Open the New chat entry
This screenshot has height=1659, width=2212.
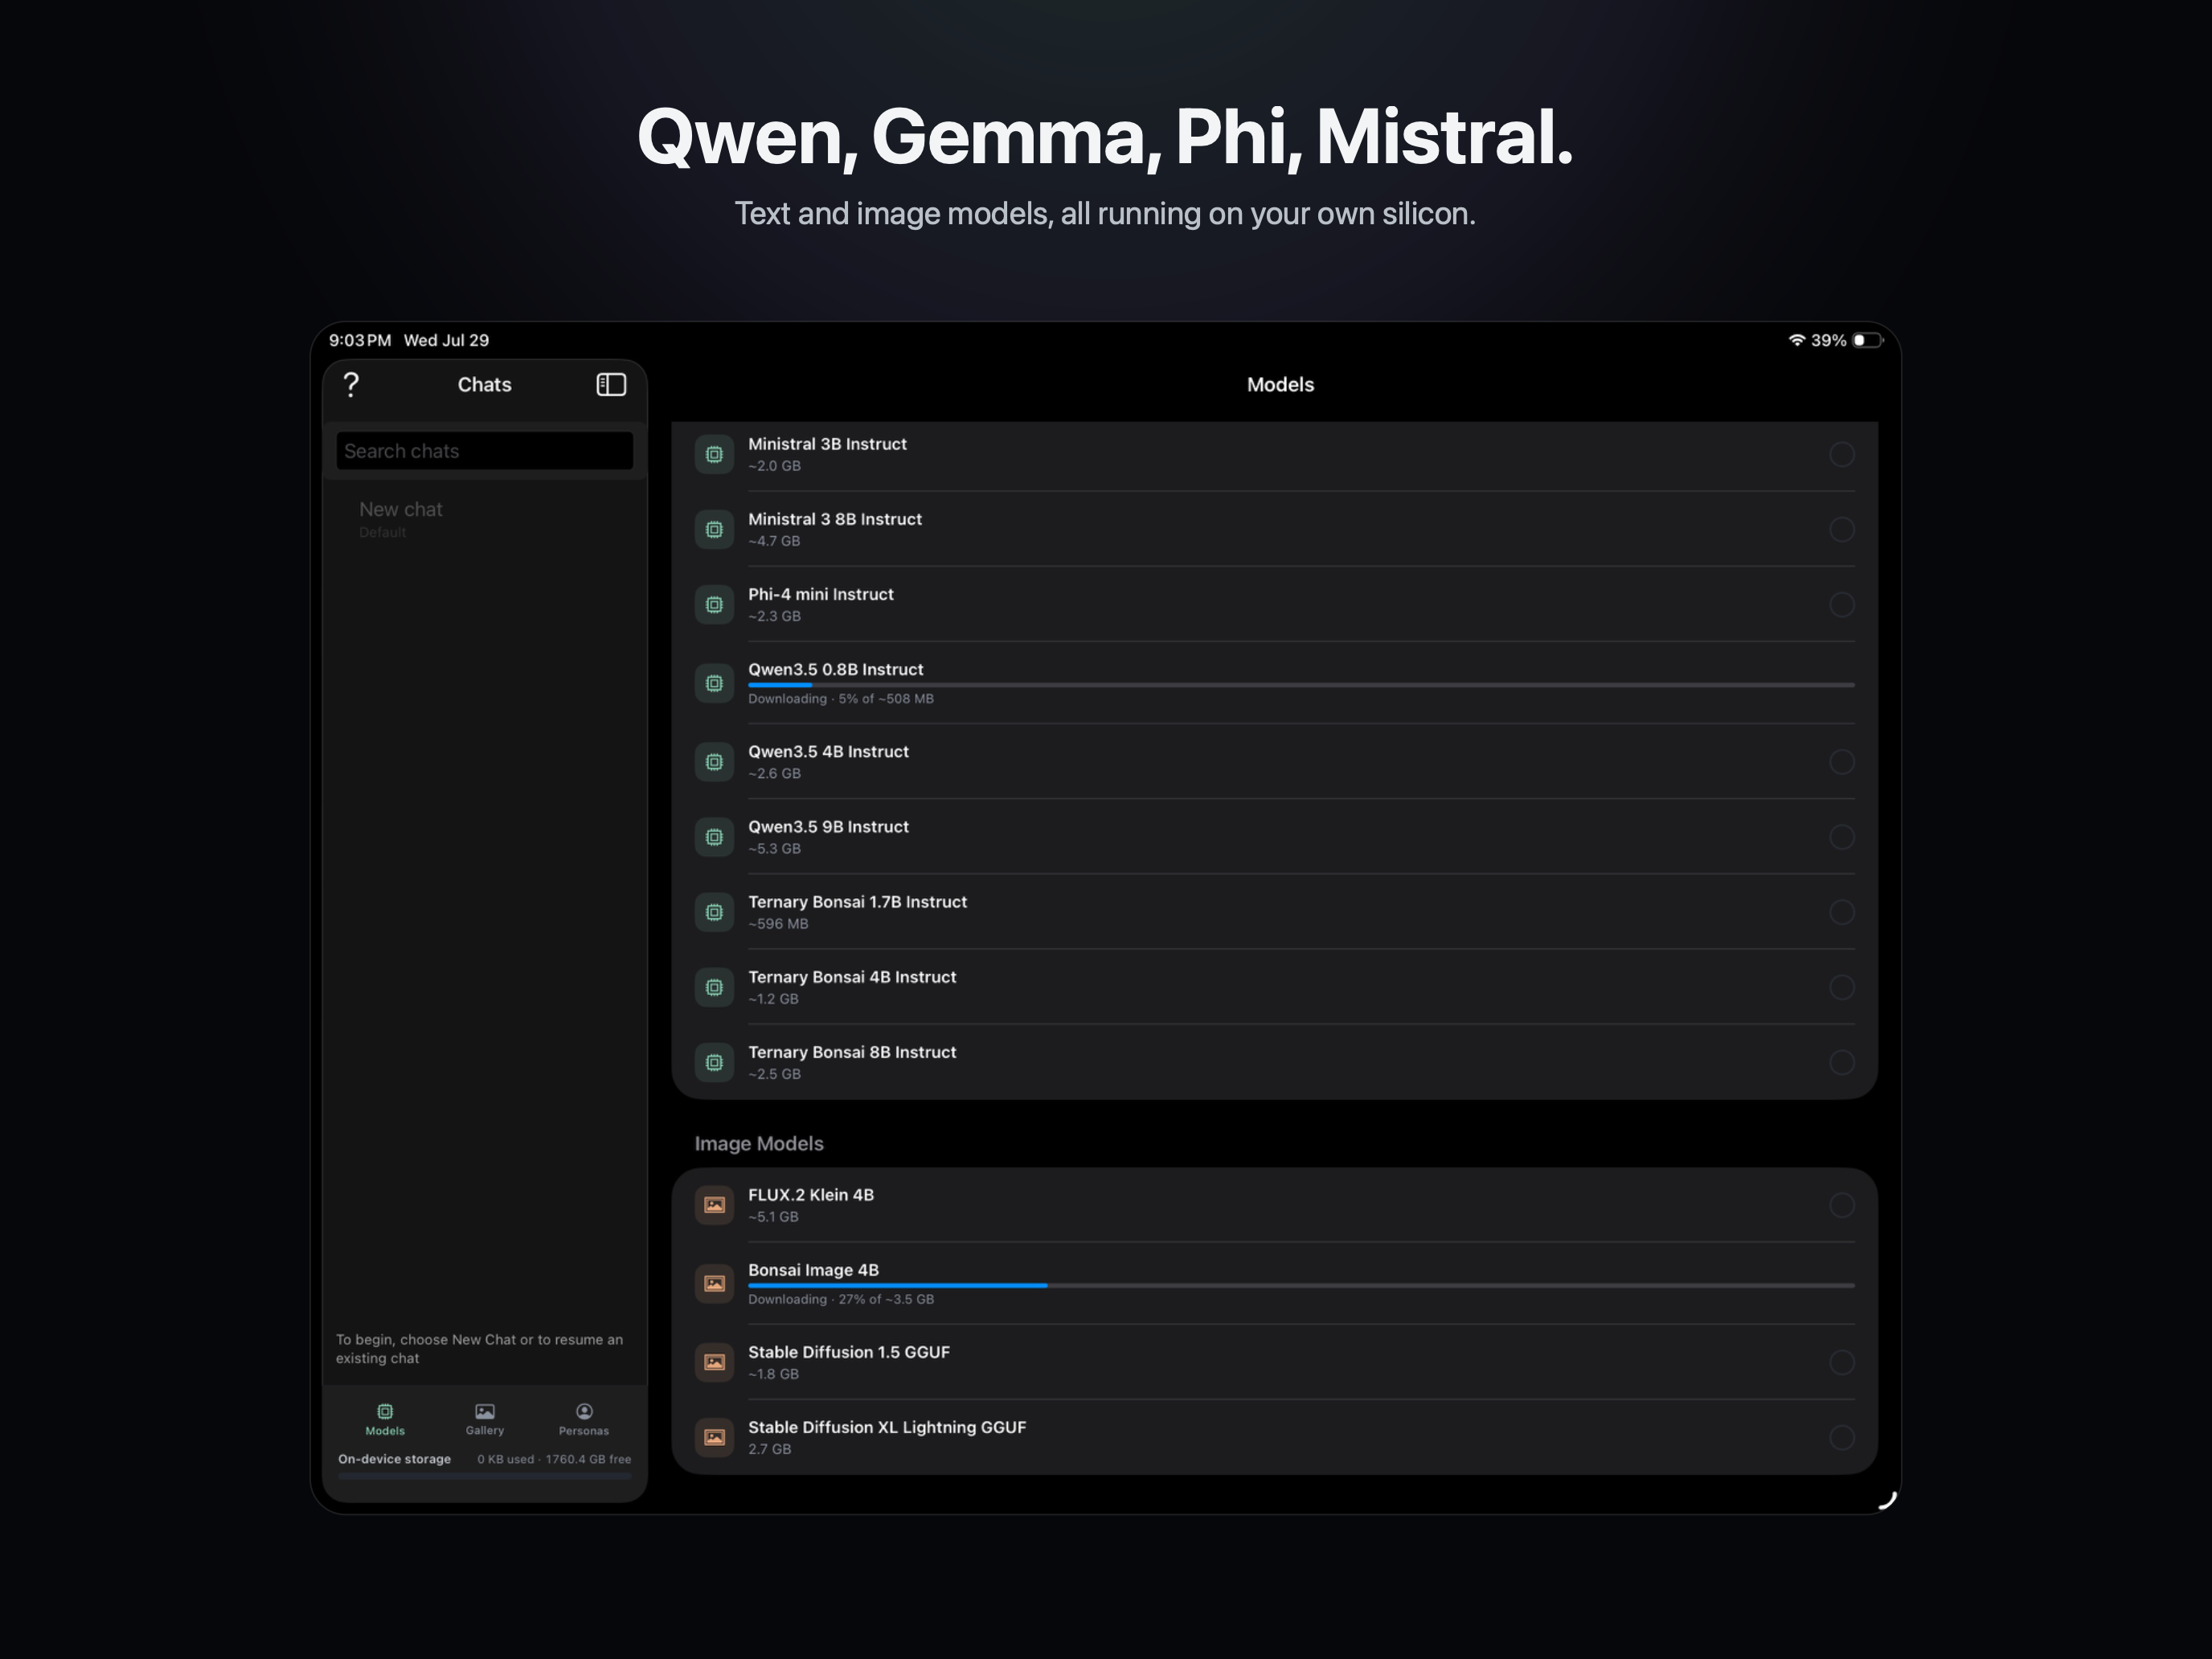[485, 518]
